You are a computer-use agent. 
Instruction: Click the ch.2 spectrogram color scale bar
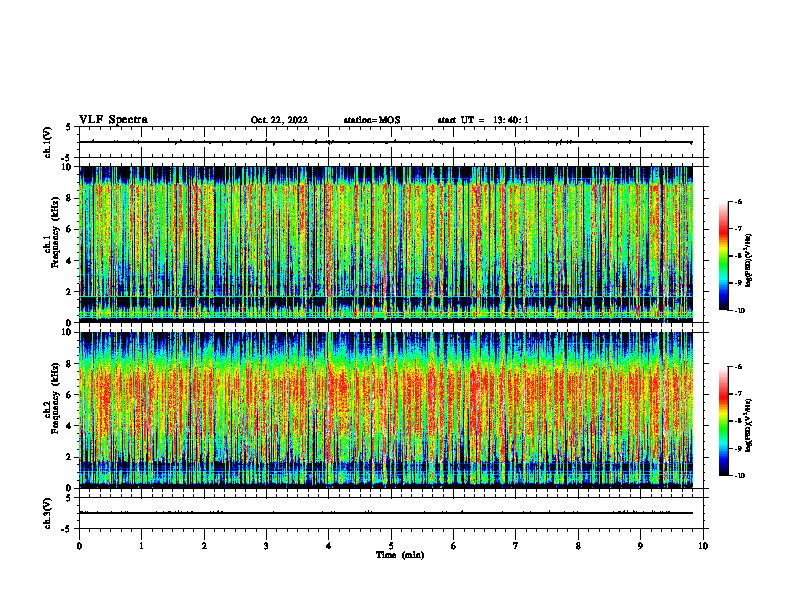723,421
